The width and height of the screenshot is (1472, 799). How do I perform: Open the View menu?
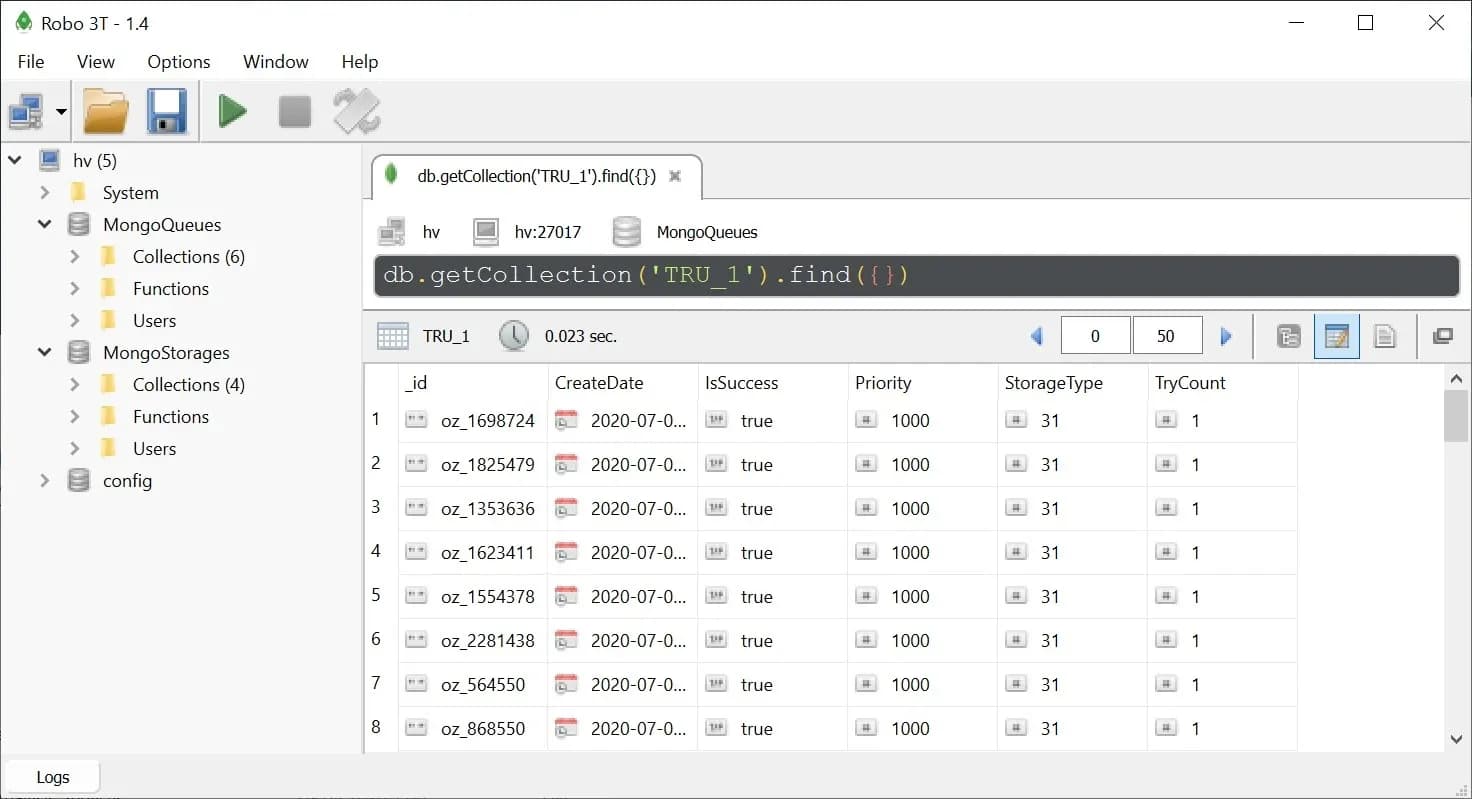[x=96, y=62]
